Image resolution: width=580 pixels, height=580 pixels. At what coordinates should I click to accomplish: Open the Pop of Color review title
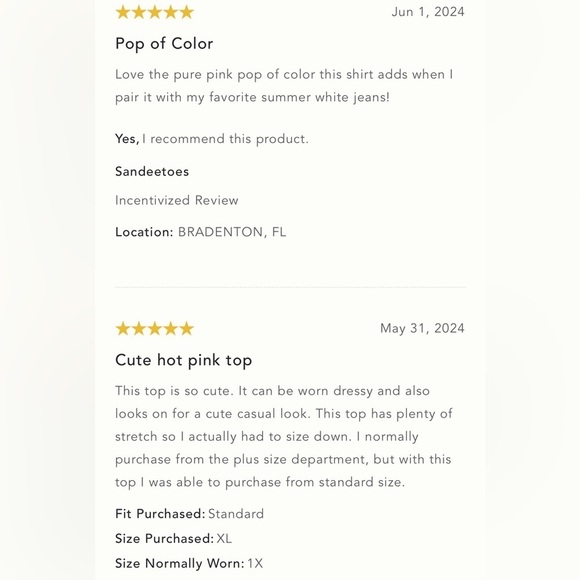(x=164, y=44)
